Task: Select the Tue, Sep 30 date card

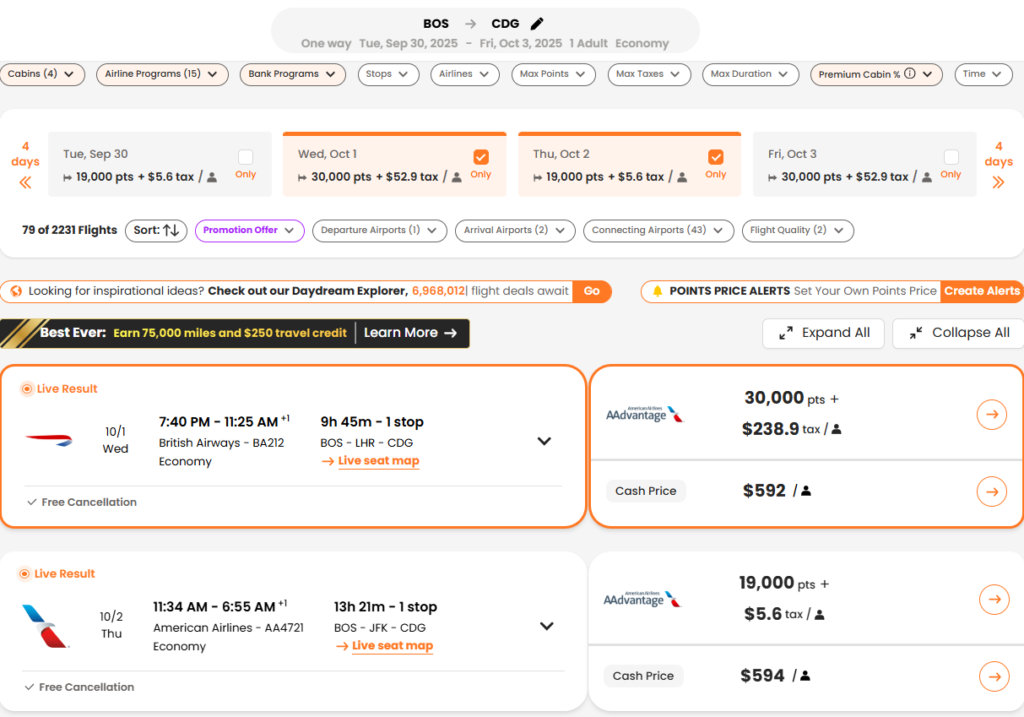Action: tap(160, 165)
